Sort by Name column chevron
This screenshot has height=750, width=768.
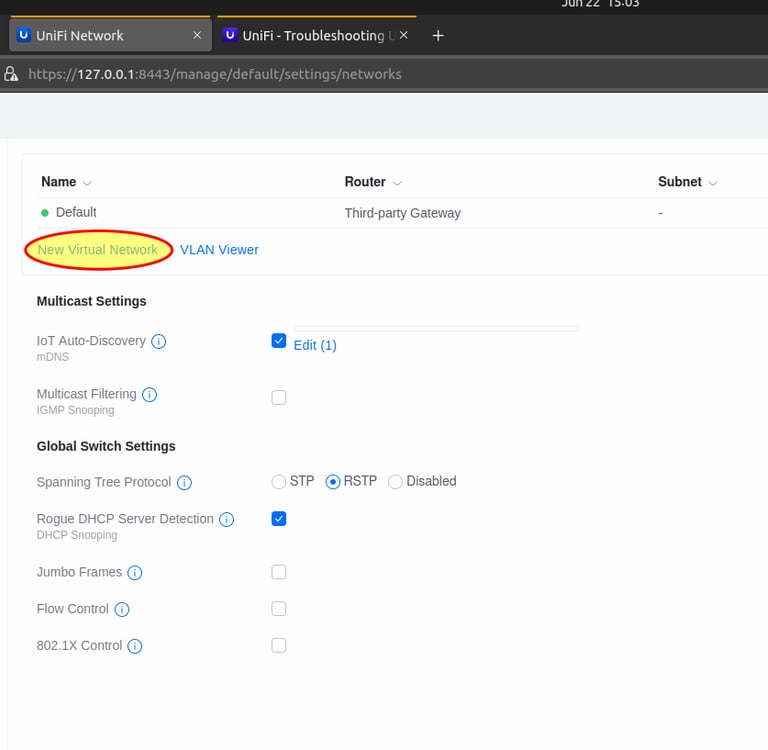point(87,183)
